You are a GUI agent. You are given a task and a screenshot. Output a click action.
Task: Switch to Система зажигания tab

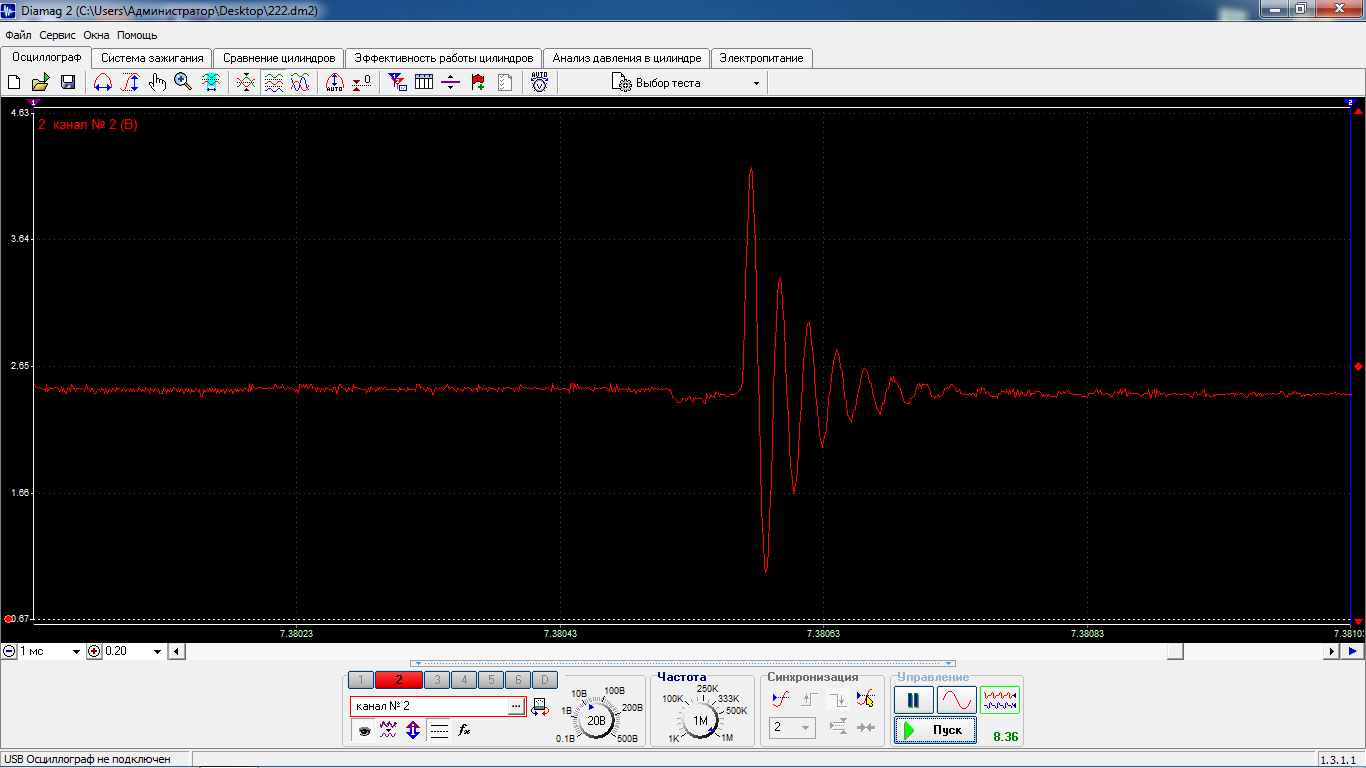click(152, 58)
